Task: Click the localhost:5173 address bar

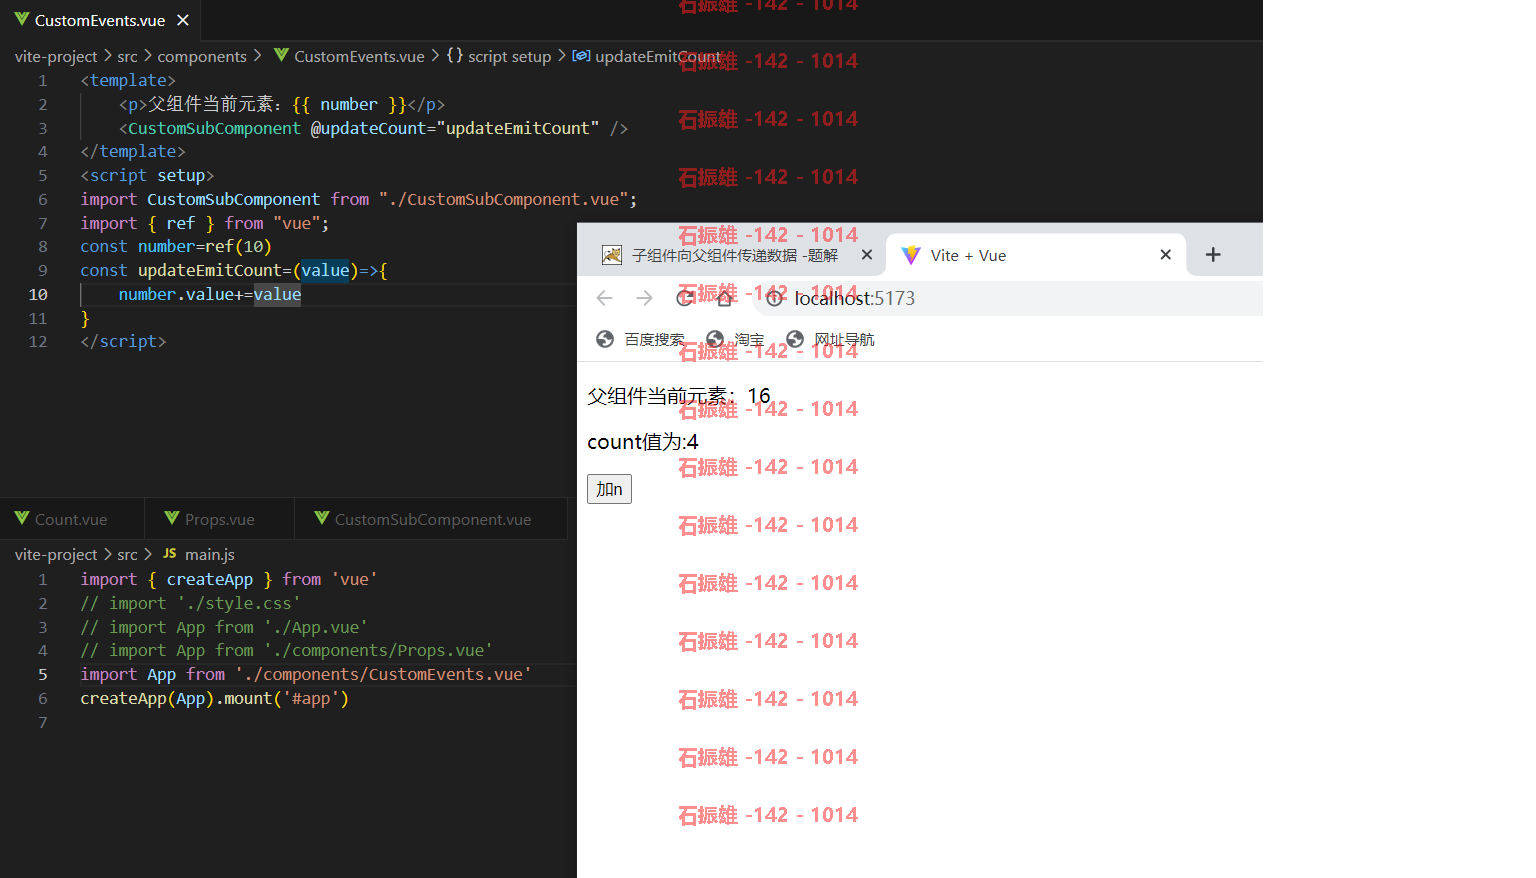Action: tap(1007, 298)
